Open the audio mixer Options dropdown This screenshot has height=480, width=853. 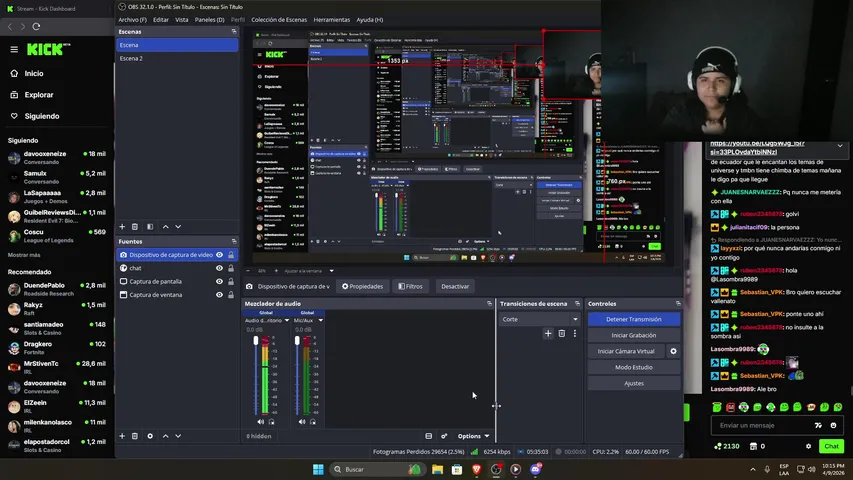[x=473, y=436]
